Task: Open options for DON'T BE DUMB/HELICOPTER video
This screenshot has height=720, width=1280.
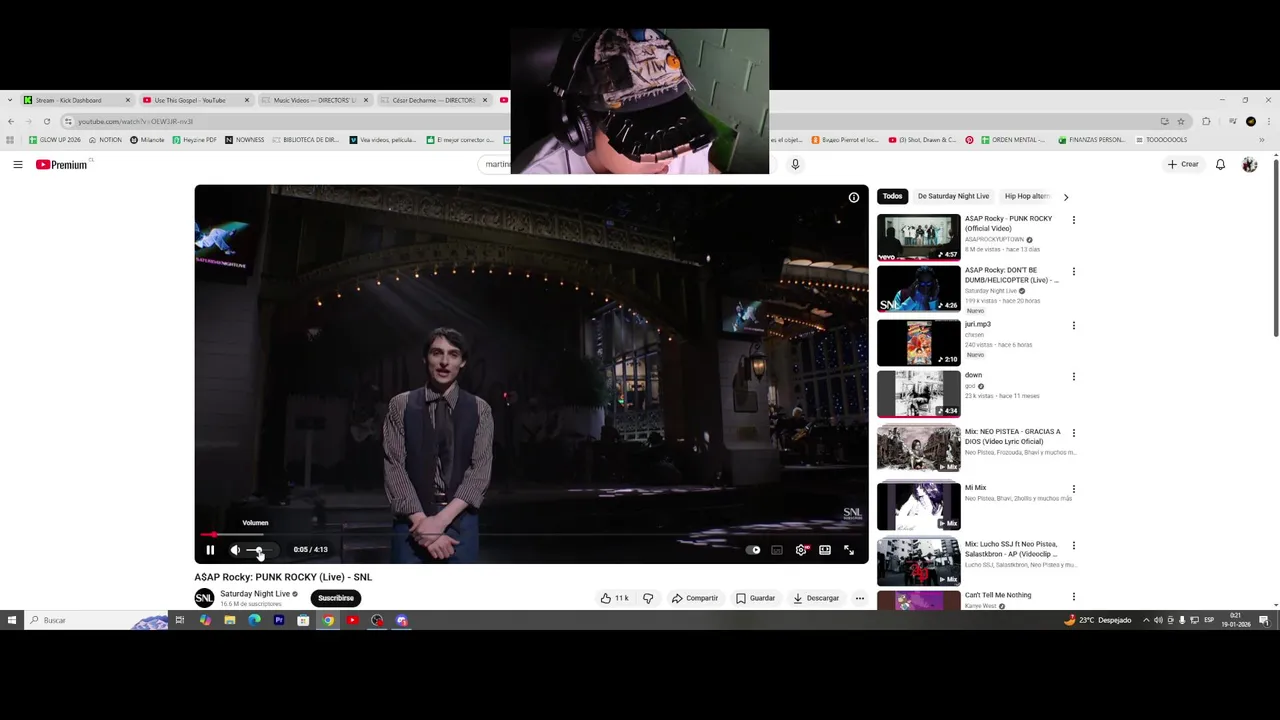Action: point(1074,272)
